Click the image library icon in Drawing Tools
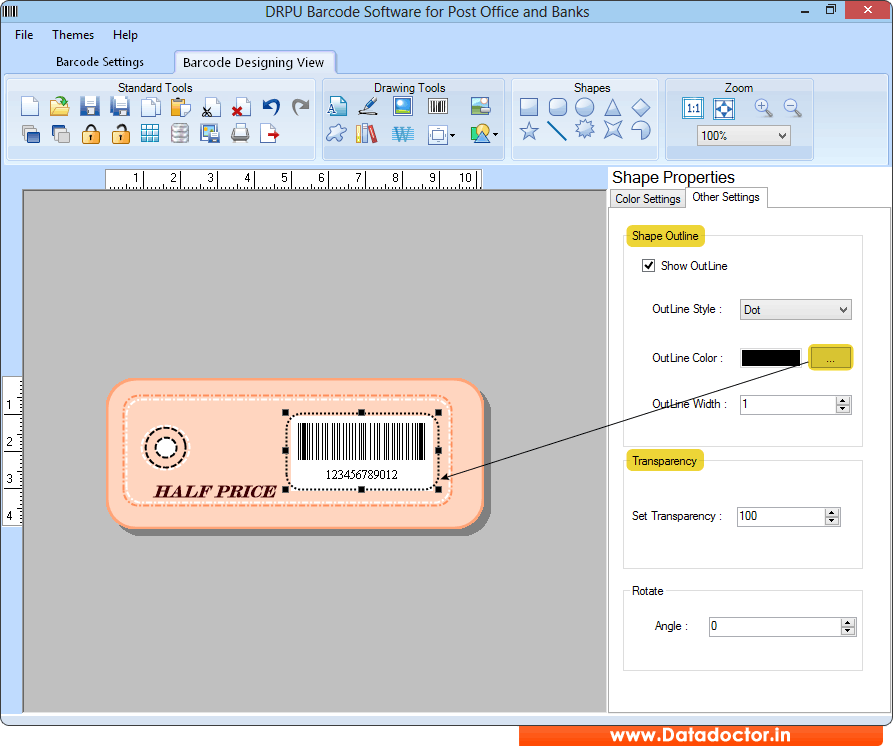Viewport: 893px width, 746px height. click(481, 106)
